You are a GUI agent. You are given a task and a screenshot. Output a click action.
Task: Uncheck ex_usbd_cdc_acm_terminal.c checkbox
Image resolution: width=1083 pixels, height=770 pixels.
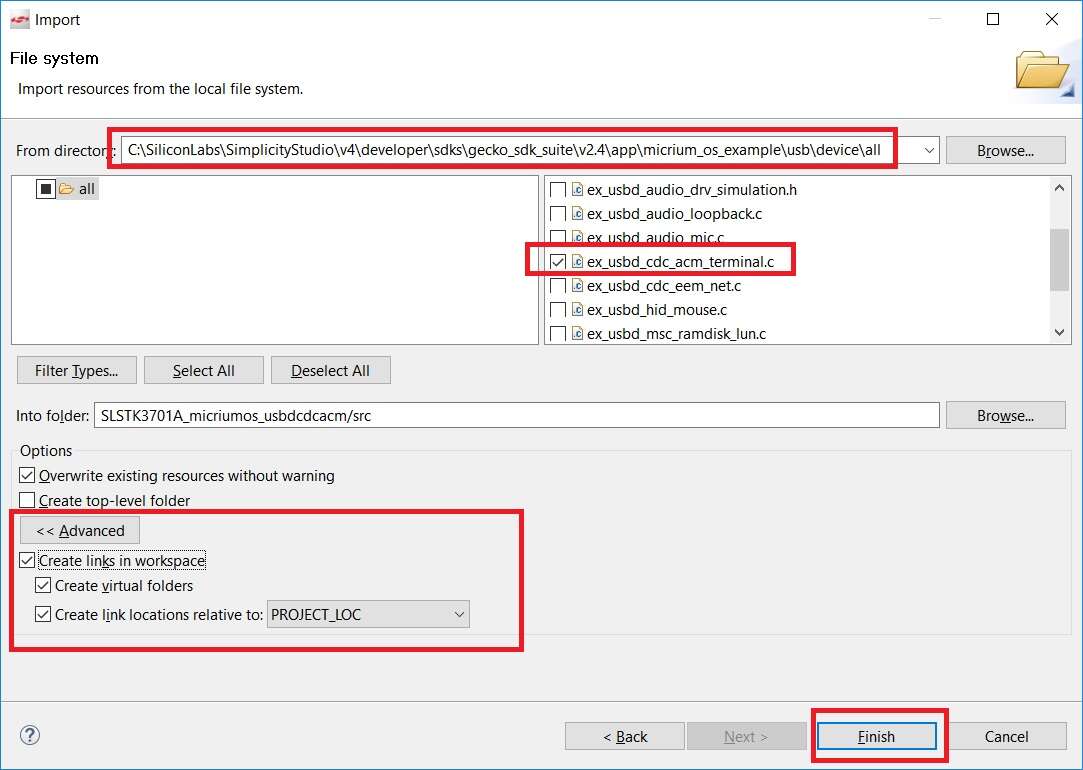[x=557, y=262]
